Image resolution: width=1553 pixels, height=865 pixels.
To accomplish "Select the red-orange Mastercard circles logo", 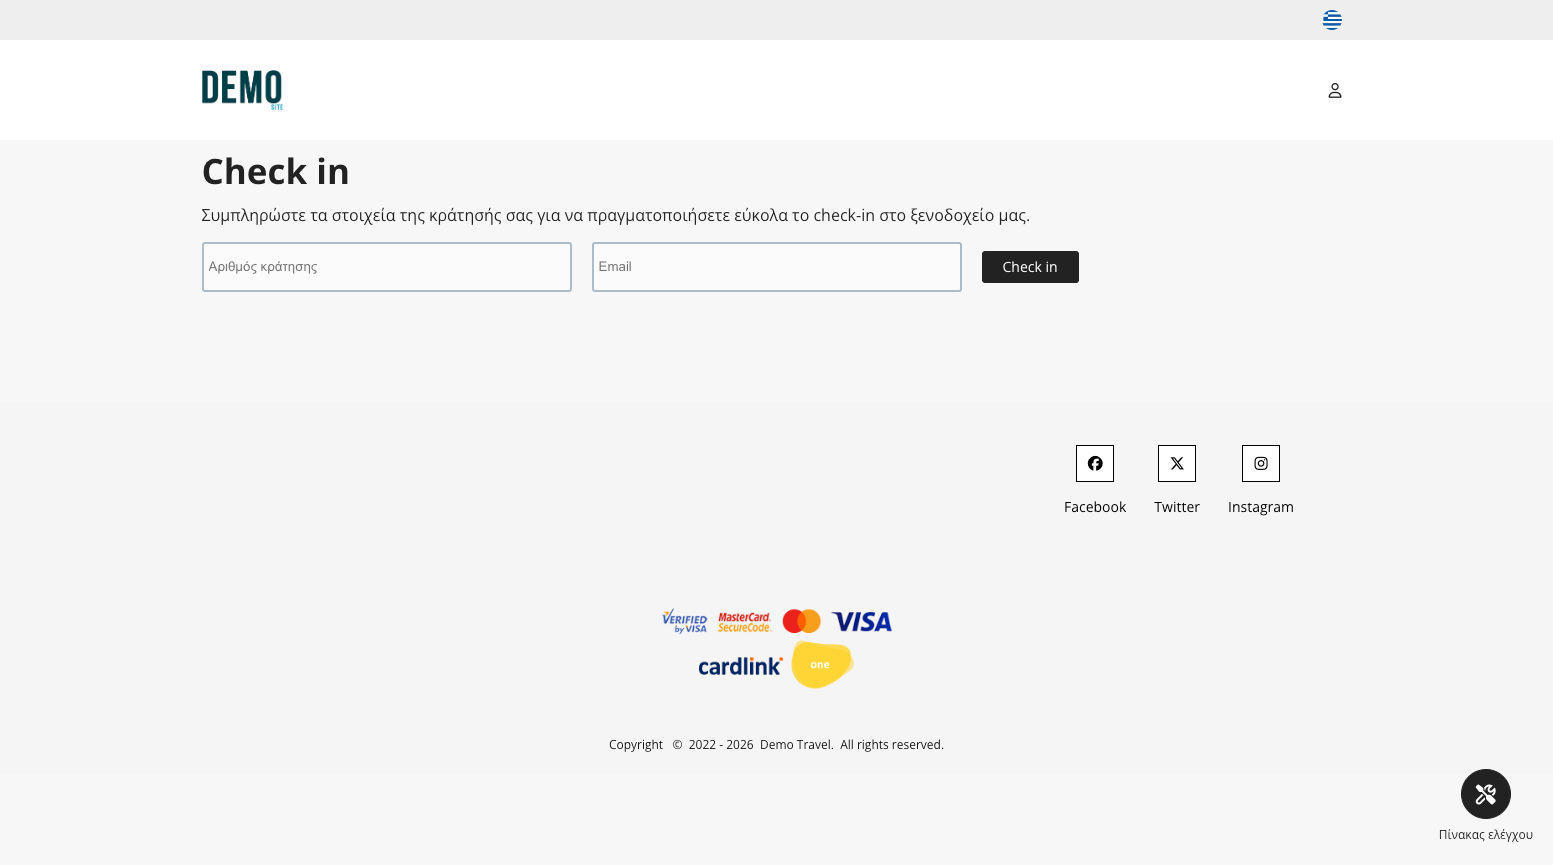I will [801, 621].
